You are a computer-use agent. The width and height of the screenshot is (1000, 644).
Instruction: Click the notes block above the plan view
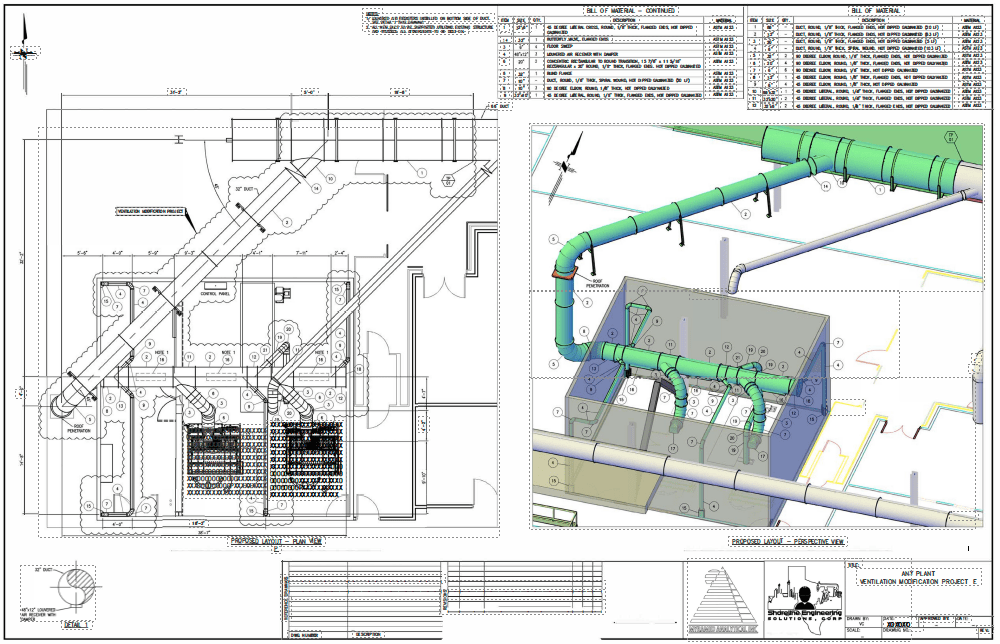point(428,21)
